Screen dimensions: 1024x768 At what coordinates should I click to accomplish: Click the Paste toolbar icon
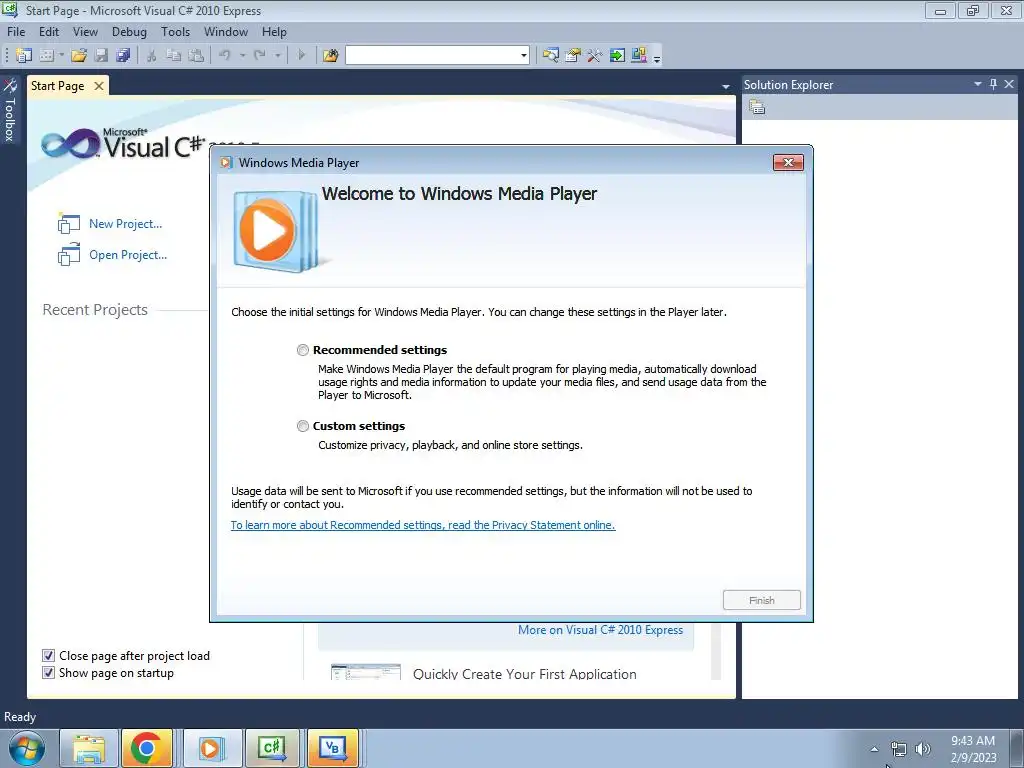click(196, 56)
